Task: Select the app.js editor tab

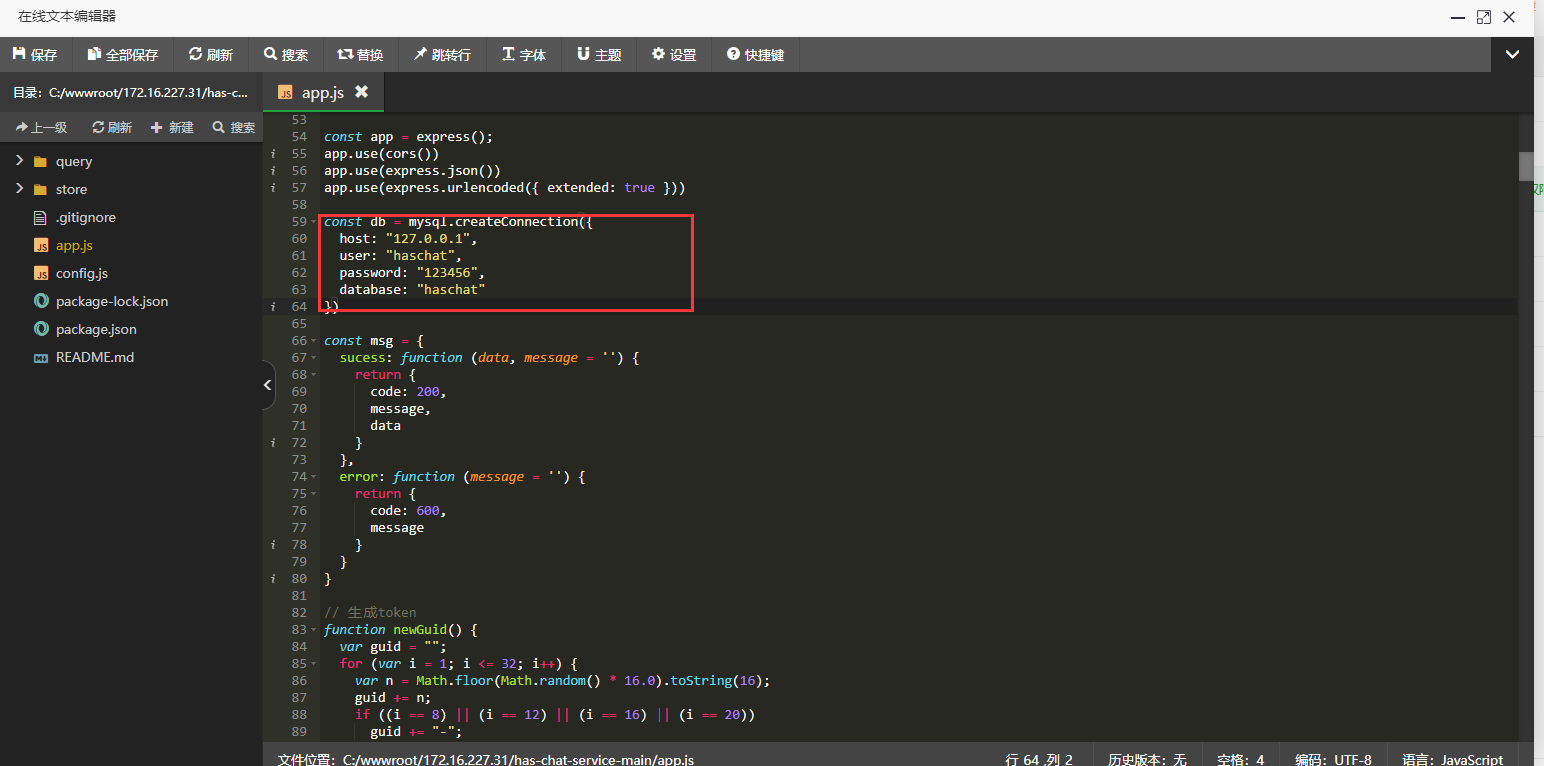Action: (x=323, y=92)
